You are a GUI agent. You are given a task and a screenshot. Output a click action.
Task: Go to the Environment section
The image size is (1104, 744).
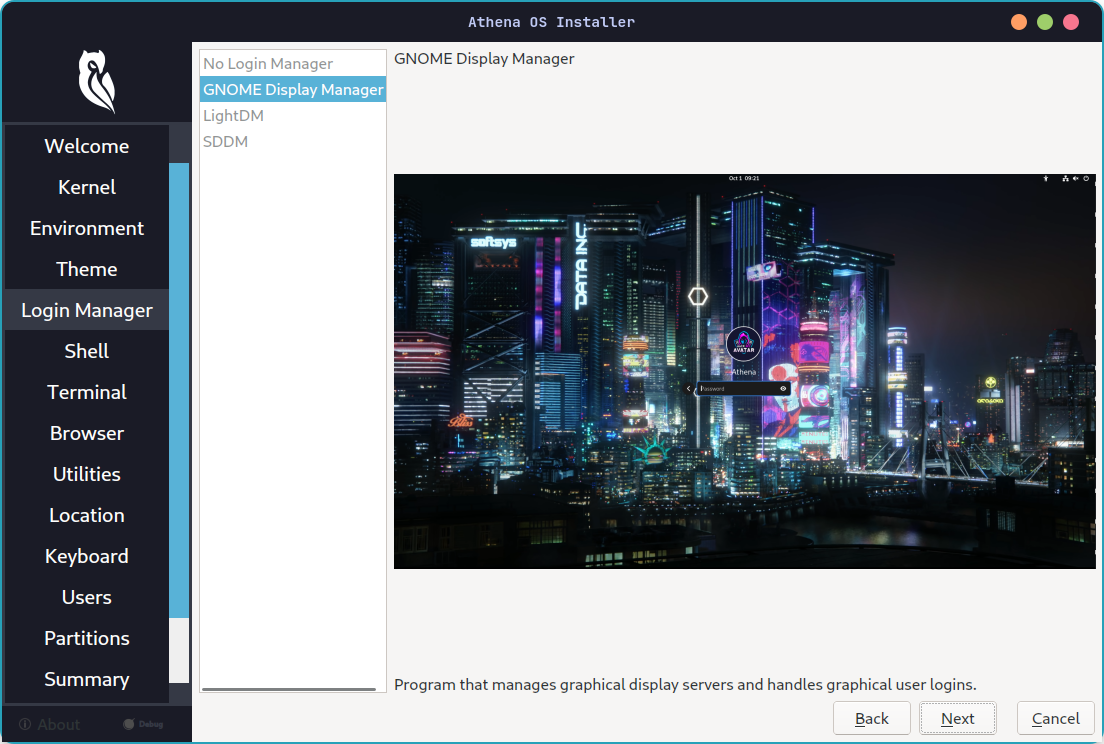pyautogui.click(x=86, y=228)
